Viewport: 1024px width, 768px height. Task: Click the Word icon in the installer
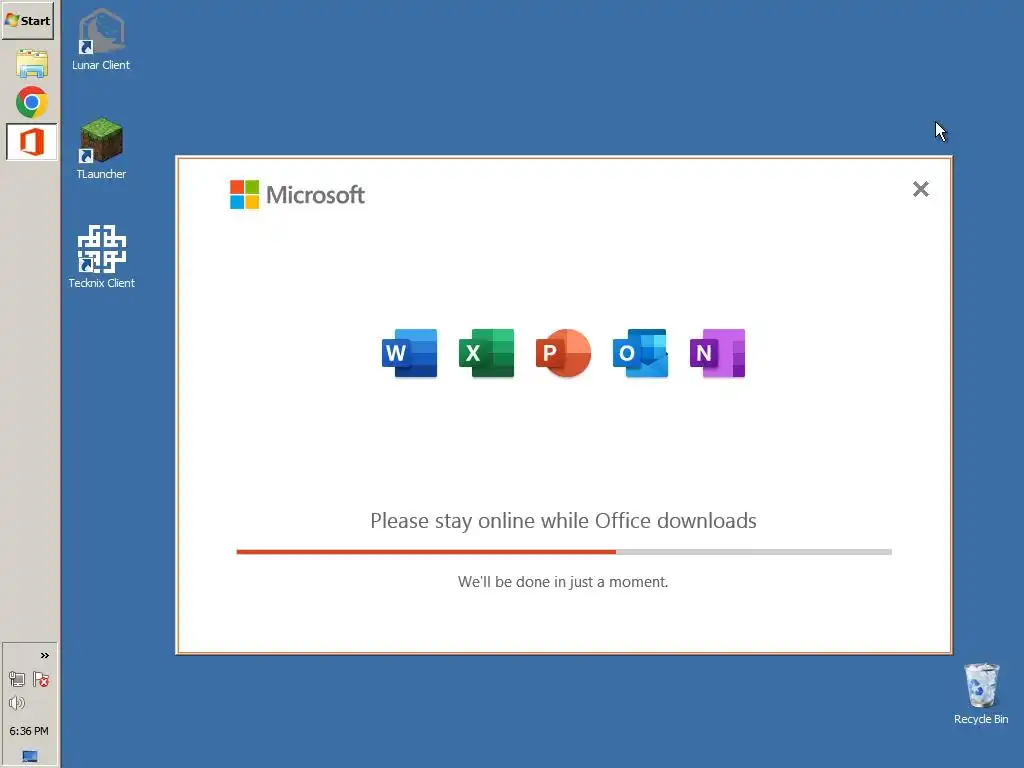[x=409, y=353]
